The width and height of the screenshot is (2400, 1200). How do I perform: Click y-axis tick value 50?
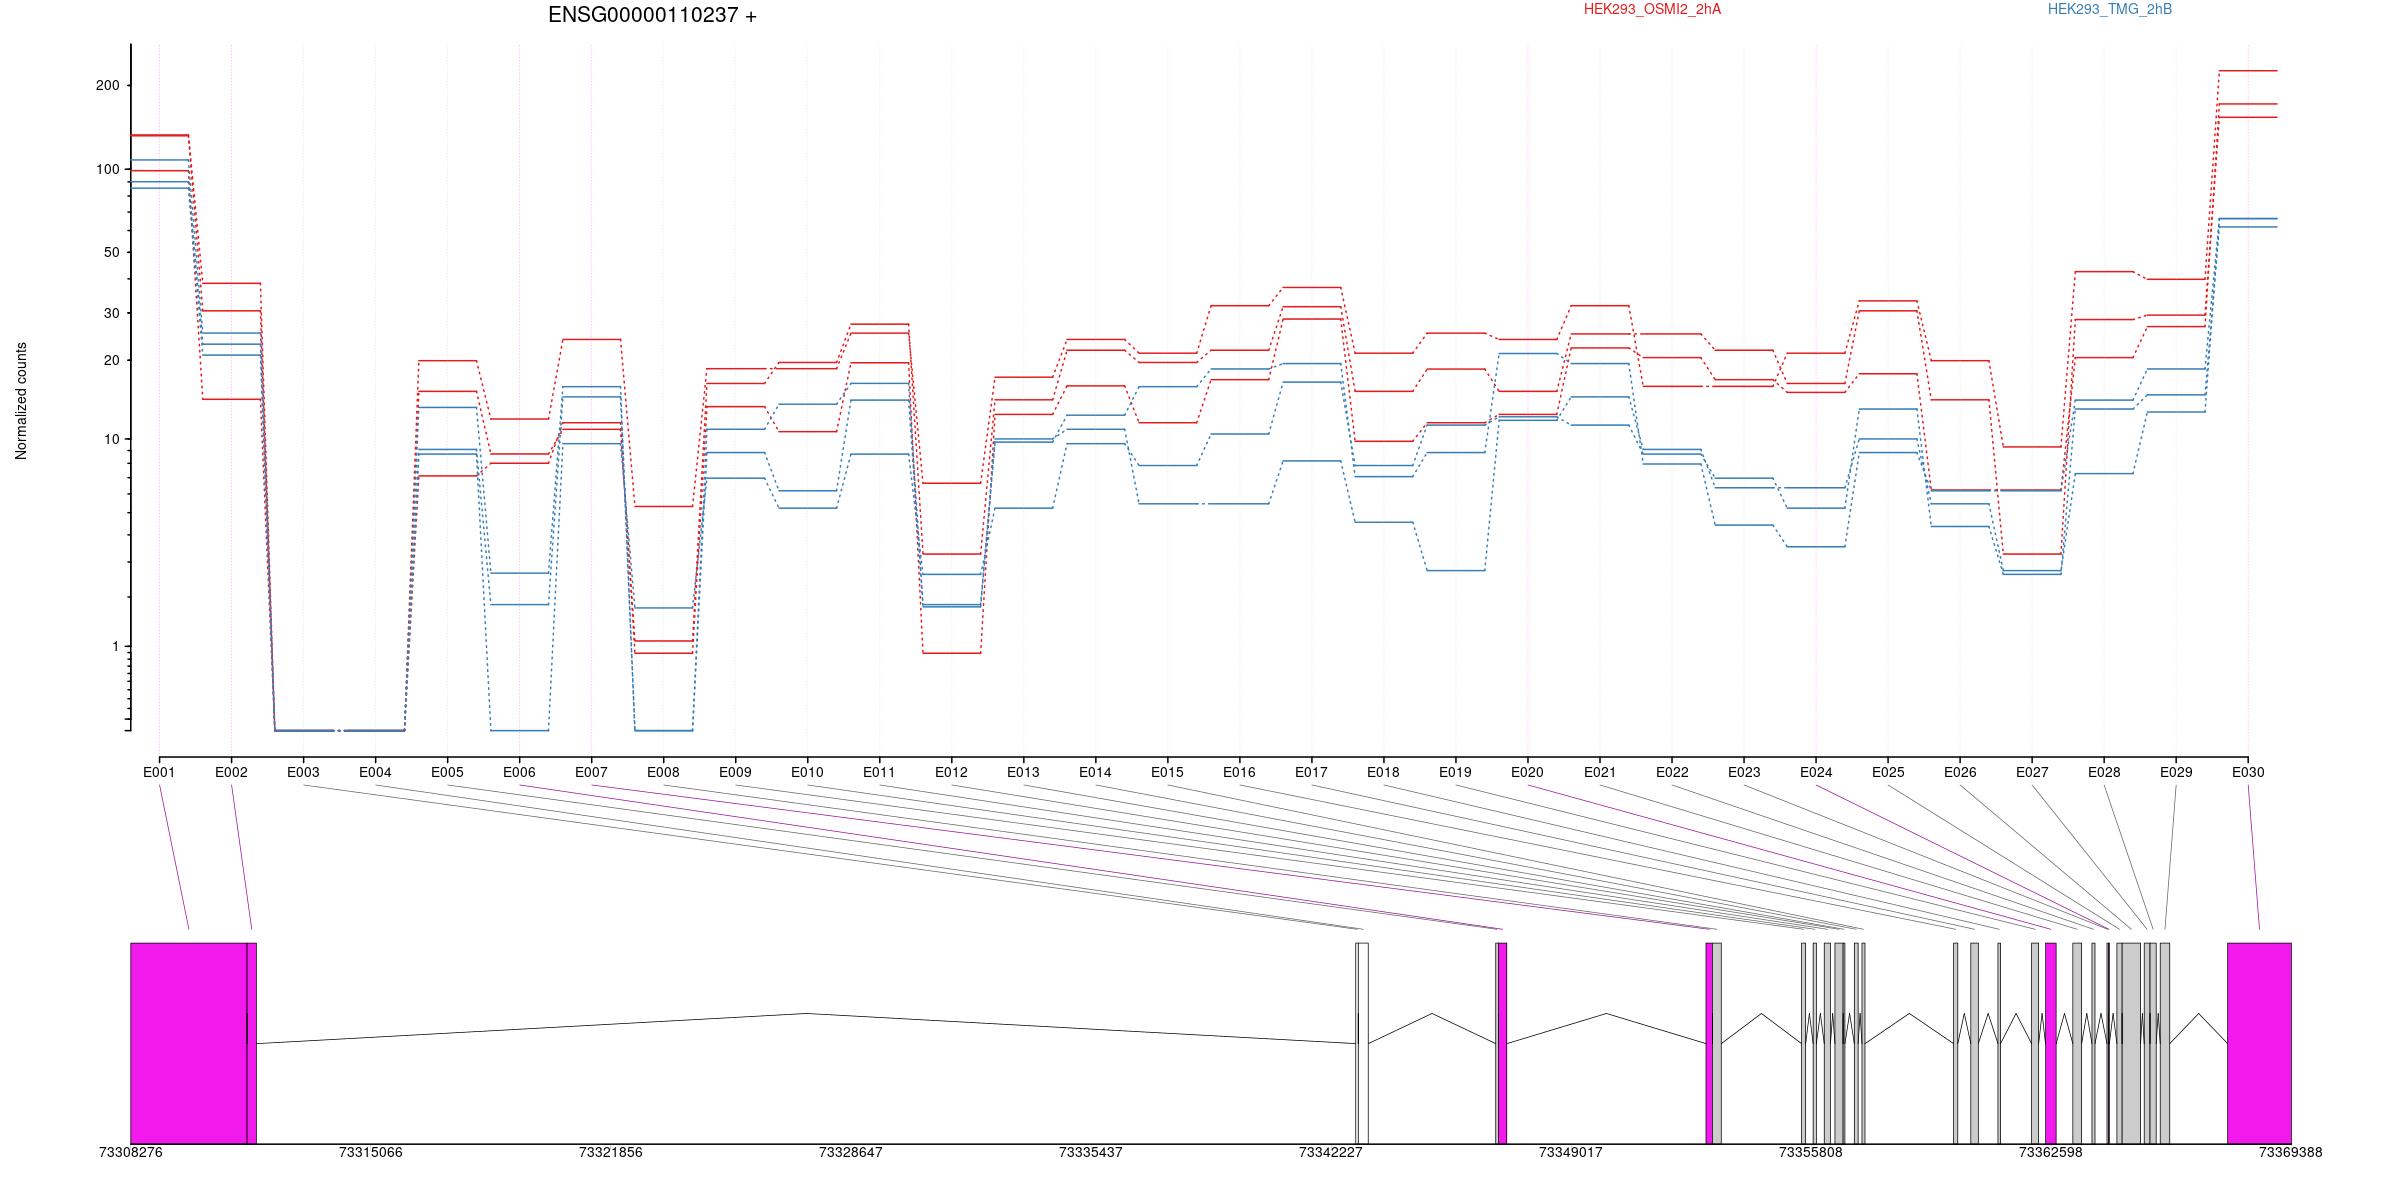tap(111, 253)
